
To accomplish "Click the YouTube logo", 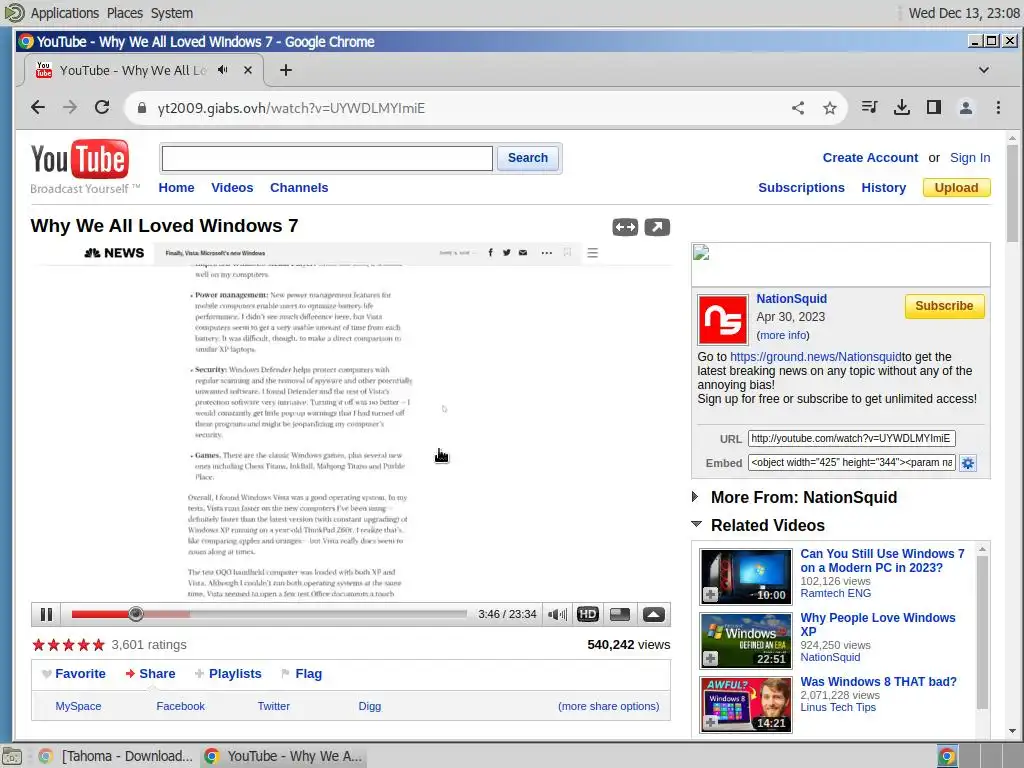I will click(x=80, y=160).
